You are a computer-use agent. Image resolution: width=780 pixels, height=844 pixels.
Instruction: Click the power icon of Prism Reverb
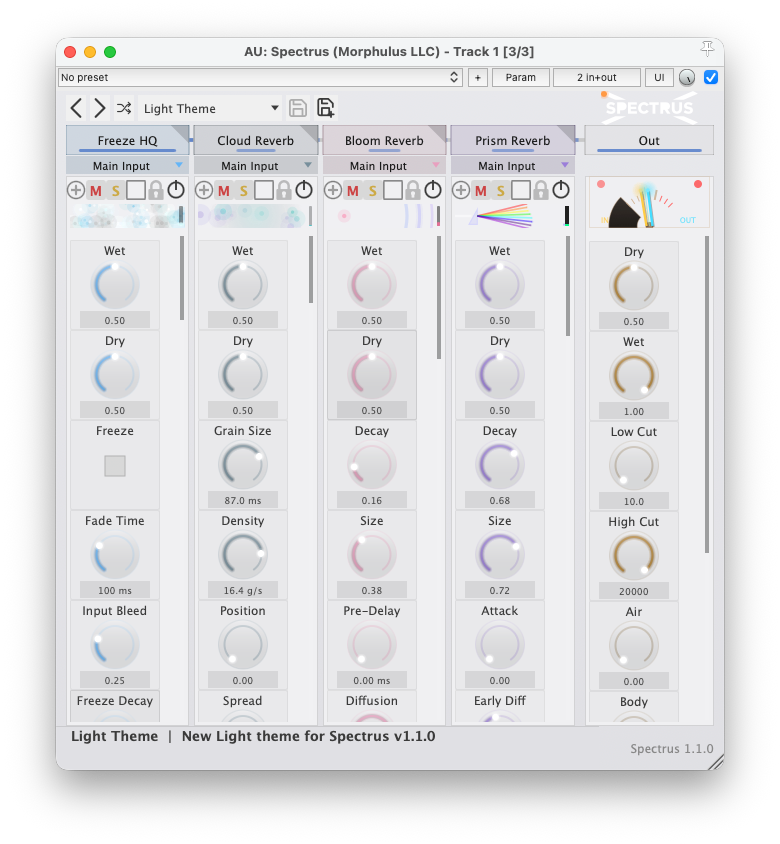tap(561, 189)
